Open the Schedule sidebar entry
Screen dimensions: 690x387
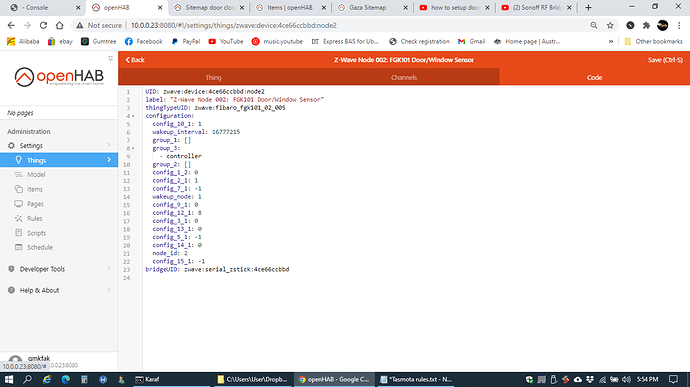40,247
